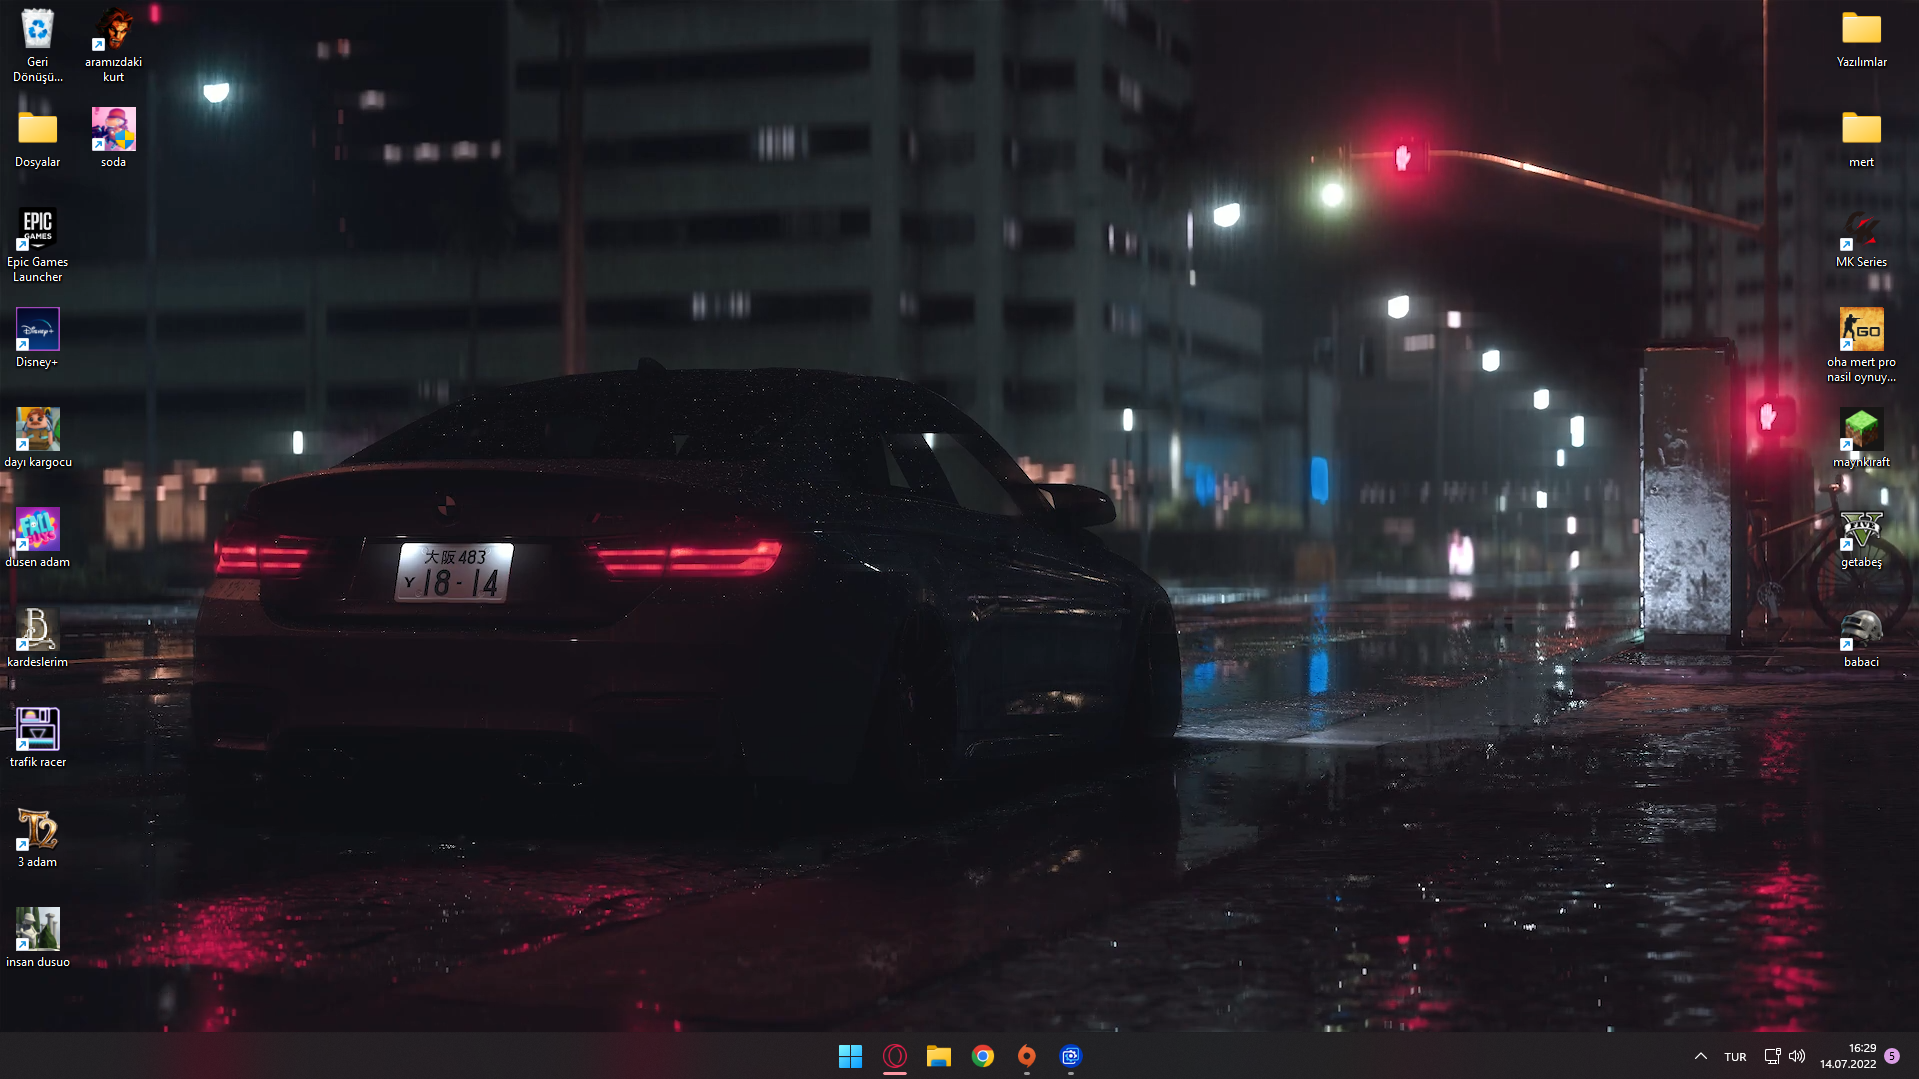Select the dusen adam shortcut
The width and height of the screenshot is (1919, 1079).
click(x=37, y=538)
